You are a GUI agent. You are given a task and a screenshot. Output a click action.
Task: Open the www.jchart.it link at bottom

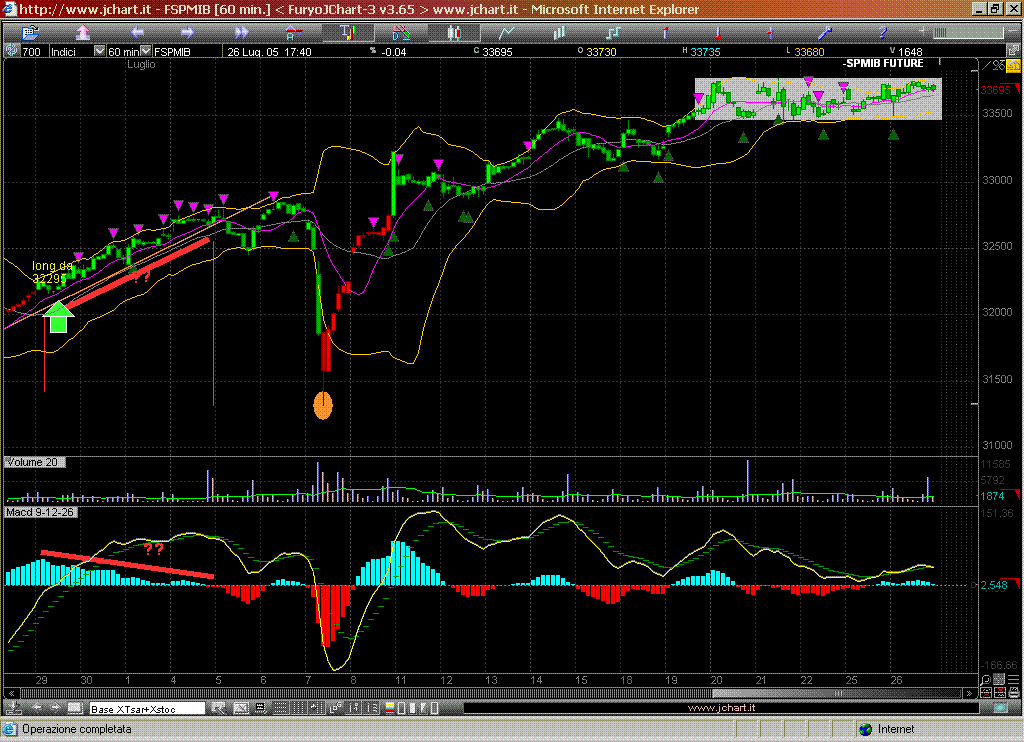[721, 708]
